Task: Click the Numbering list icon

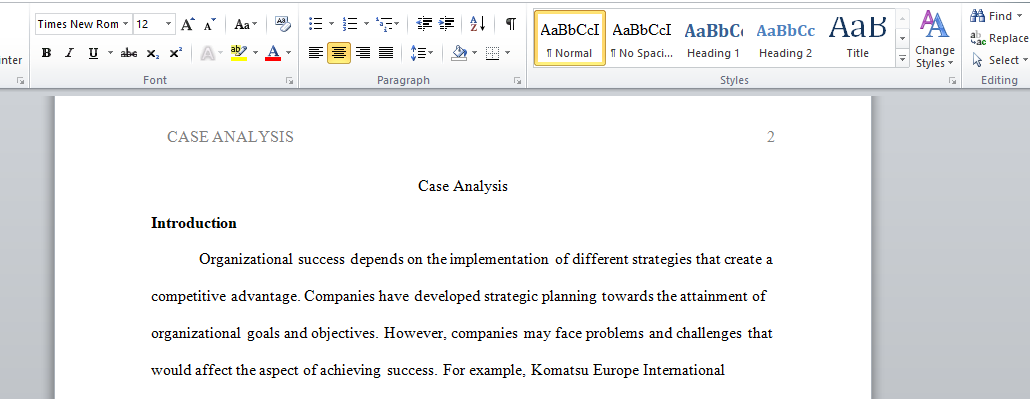Action: [x=350, y=24]
